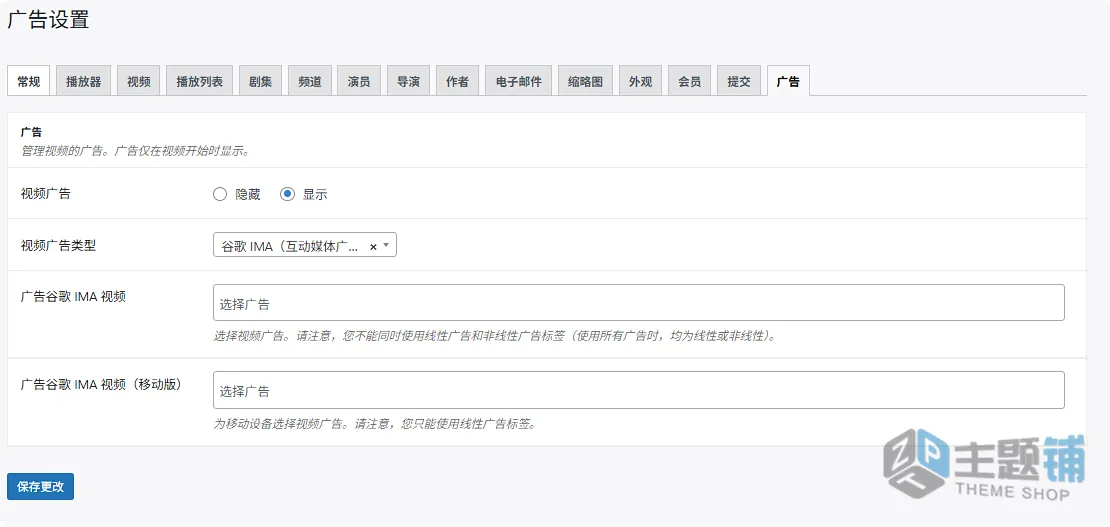Clear the 谷歌 IMA ad type selection
This screenshot has width=1110, height=527.
click(373, 246)
